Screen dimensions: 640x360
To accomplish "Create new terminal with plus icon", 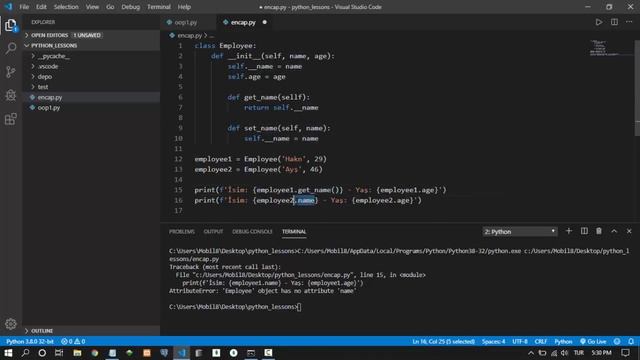I will [569, 231].
